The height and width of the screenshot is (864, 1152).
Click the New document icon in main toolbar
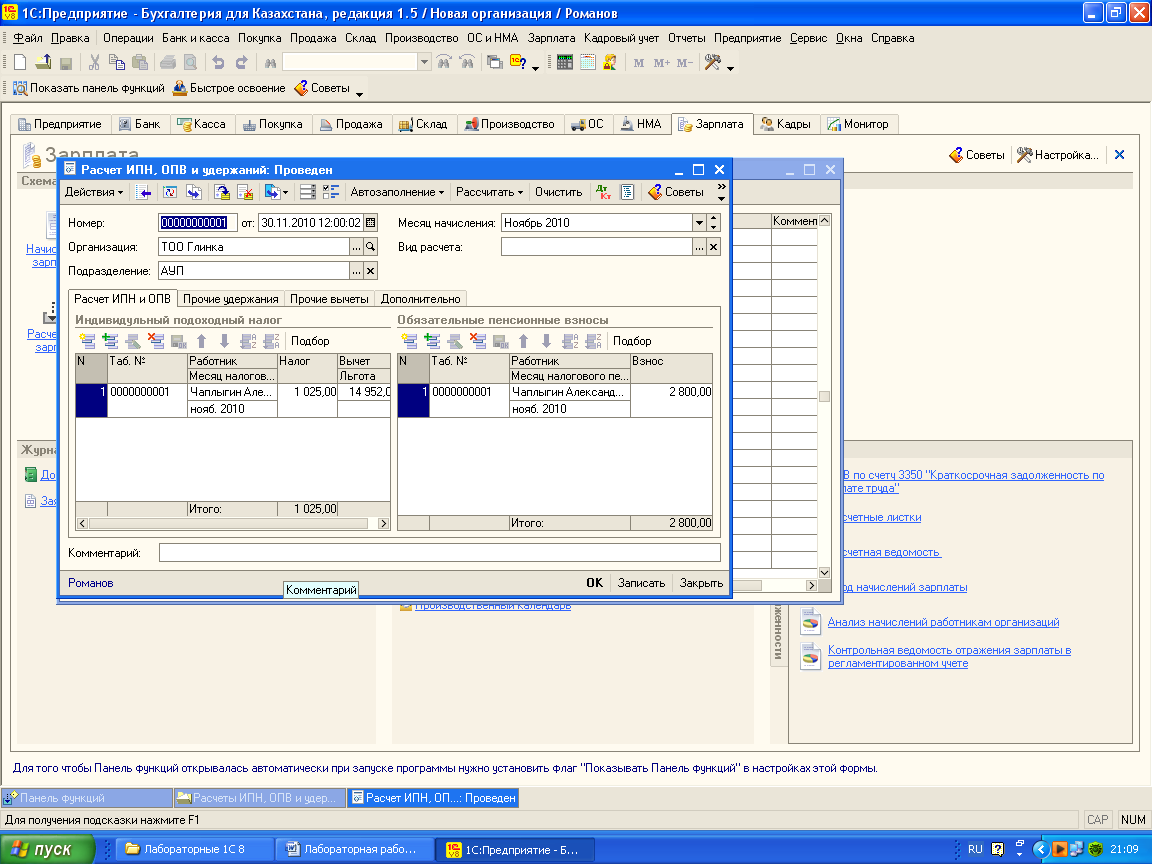click(20, 63)
